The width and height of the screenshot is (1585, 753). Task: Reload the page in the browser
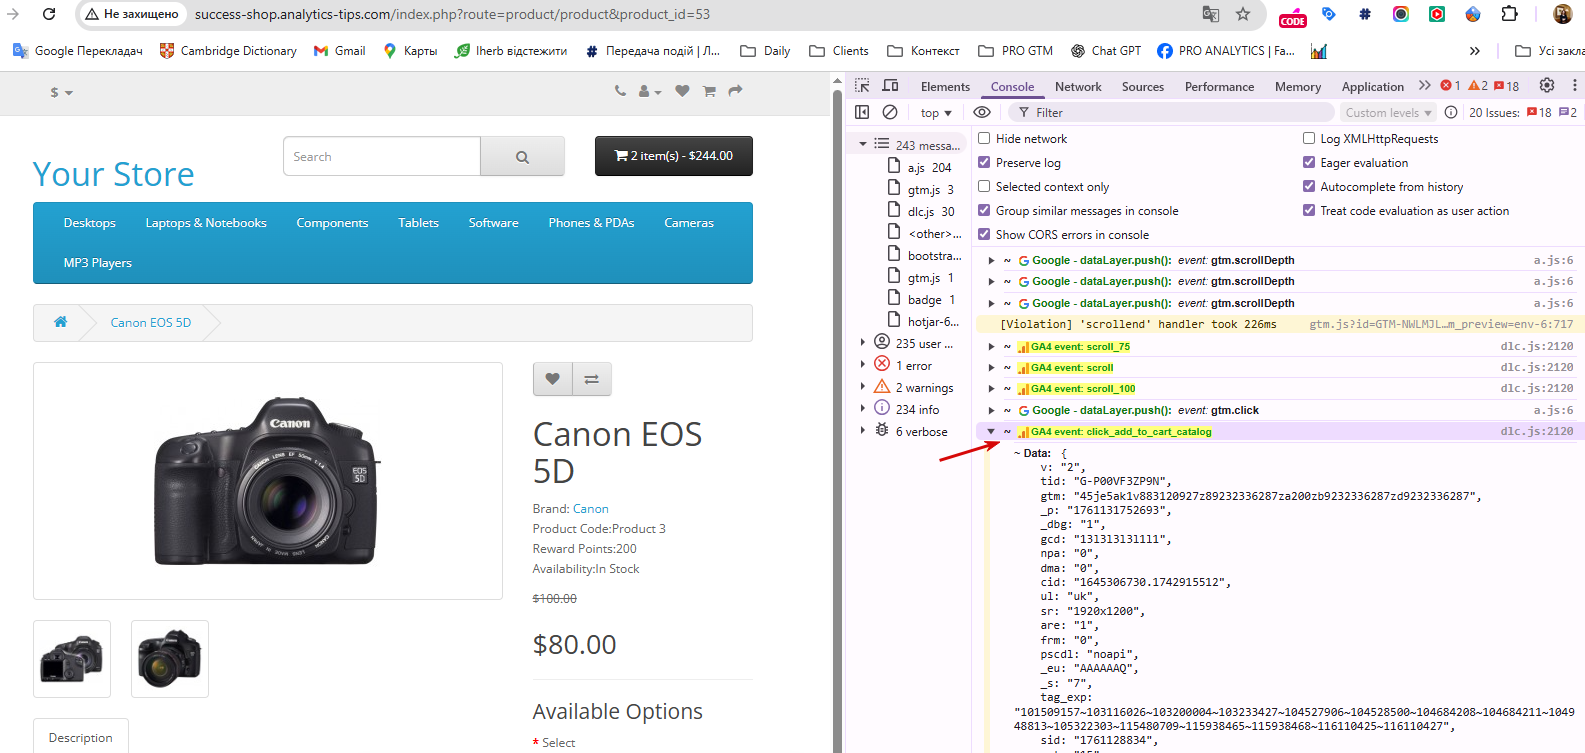point(49,14)
